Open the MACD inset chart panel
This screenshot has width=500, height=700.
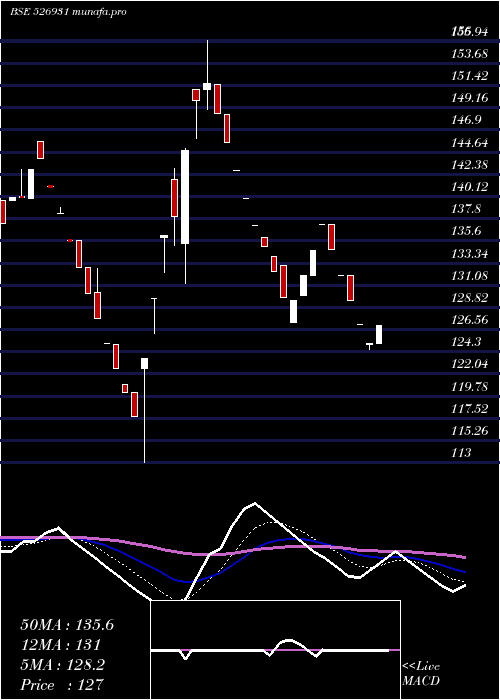coord(275,650)
